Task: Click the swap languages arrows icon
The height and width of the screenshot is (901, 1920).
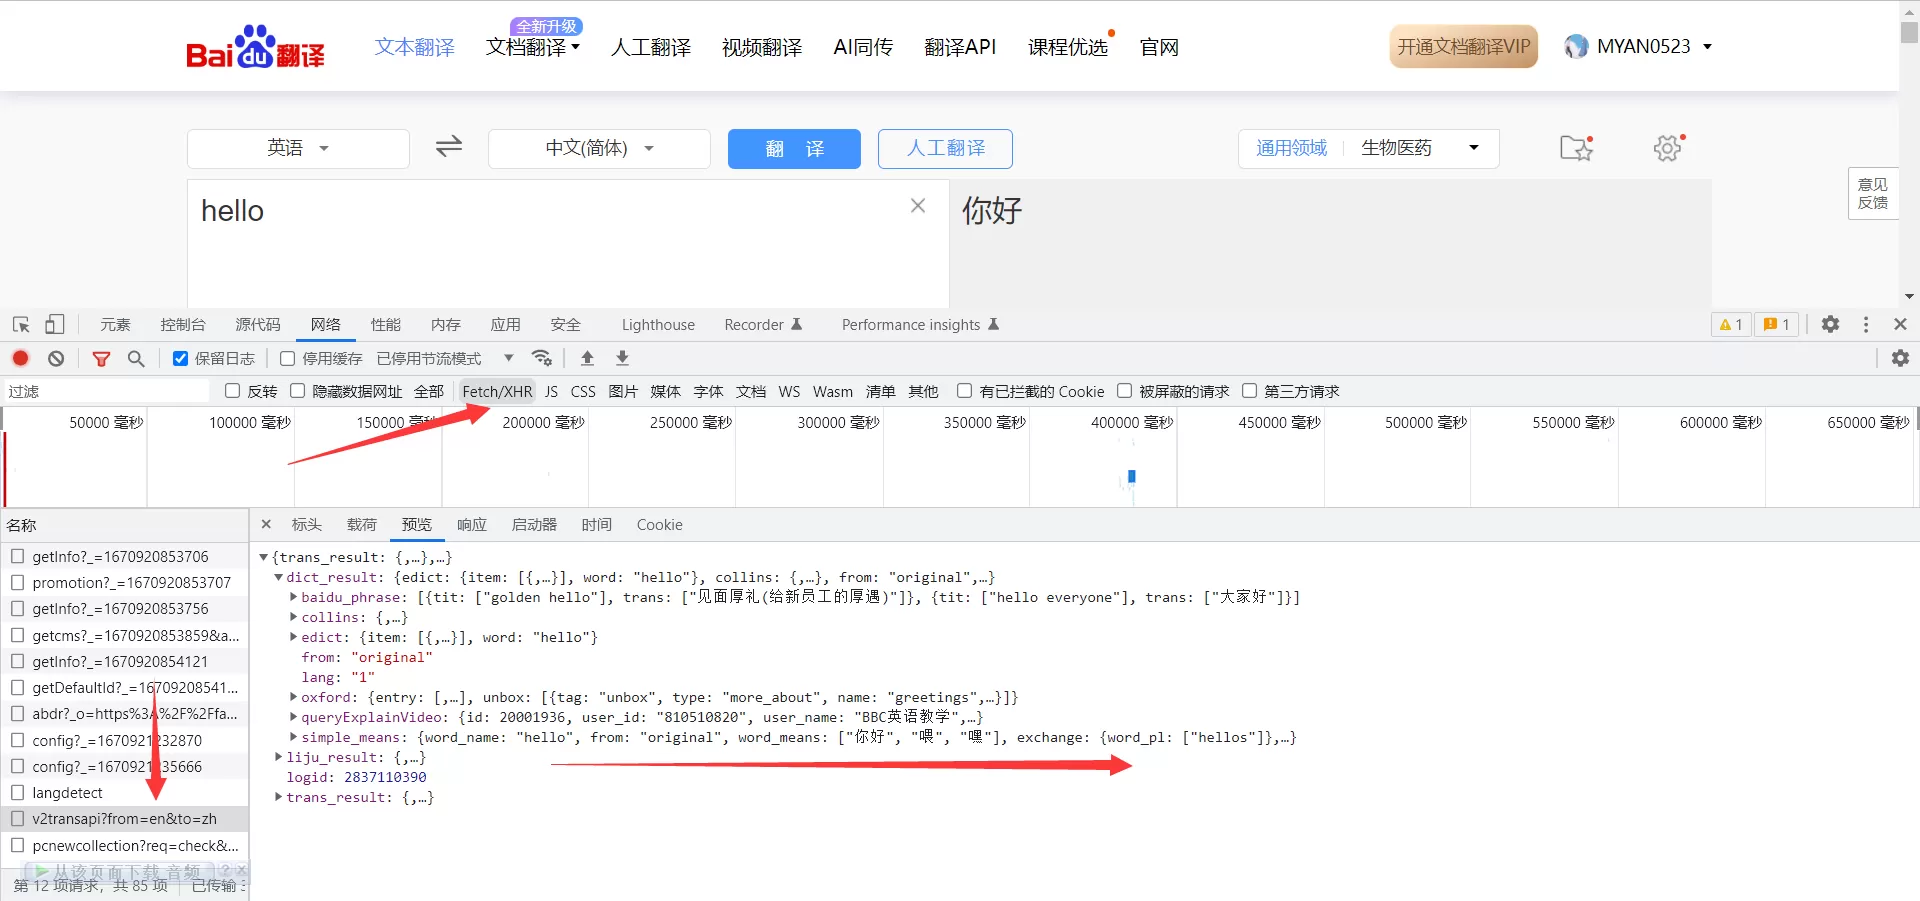Action: (449, 147)
